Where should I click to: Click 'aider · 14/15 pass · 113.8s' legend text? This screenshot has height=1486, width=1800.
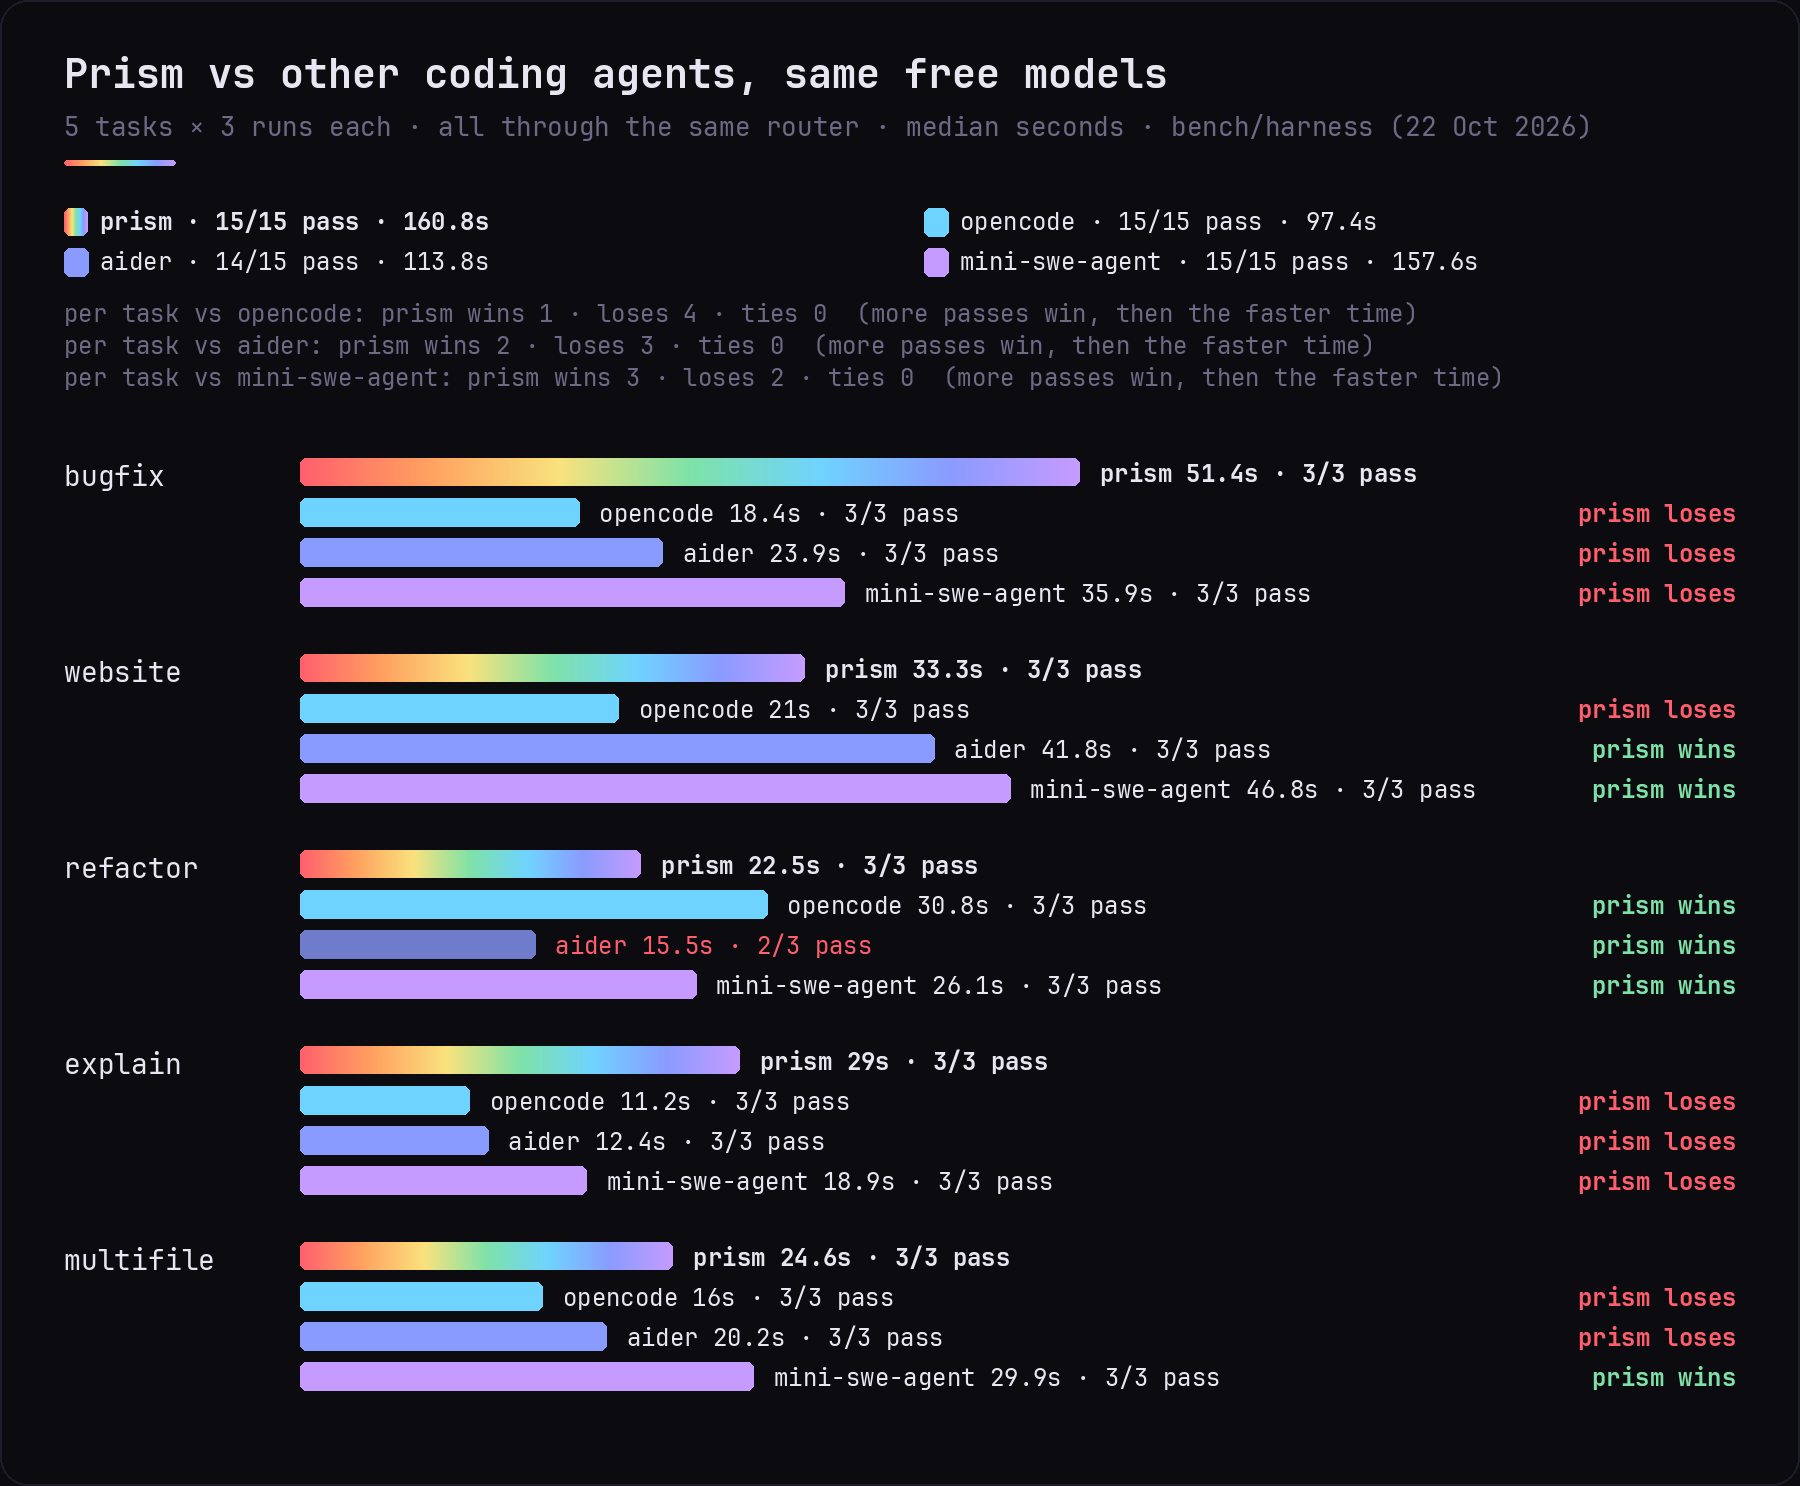tap(294, 262)
